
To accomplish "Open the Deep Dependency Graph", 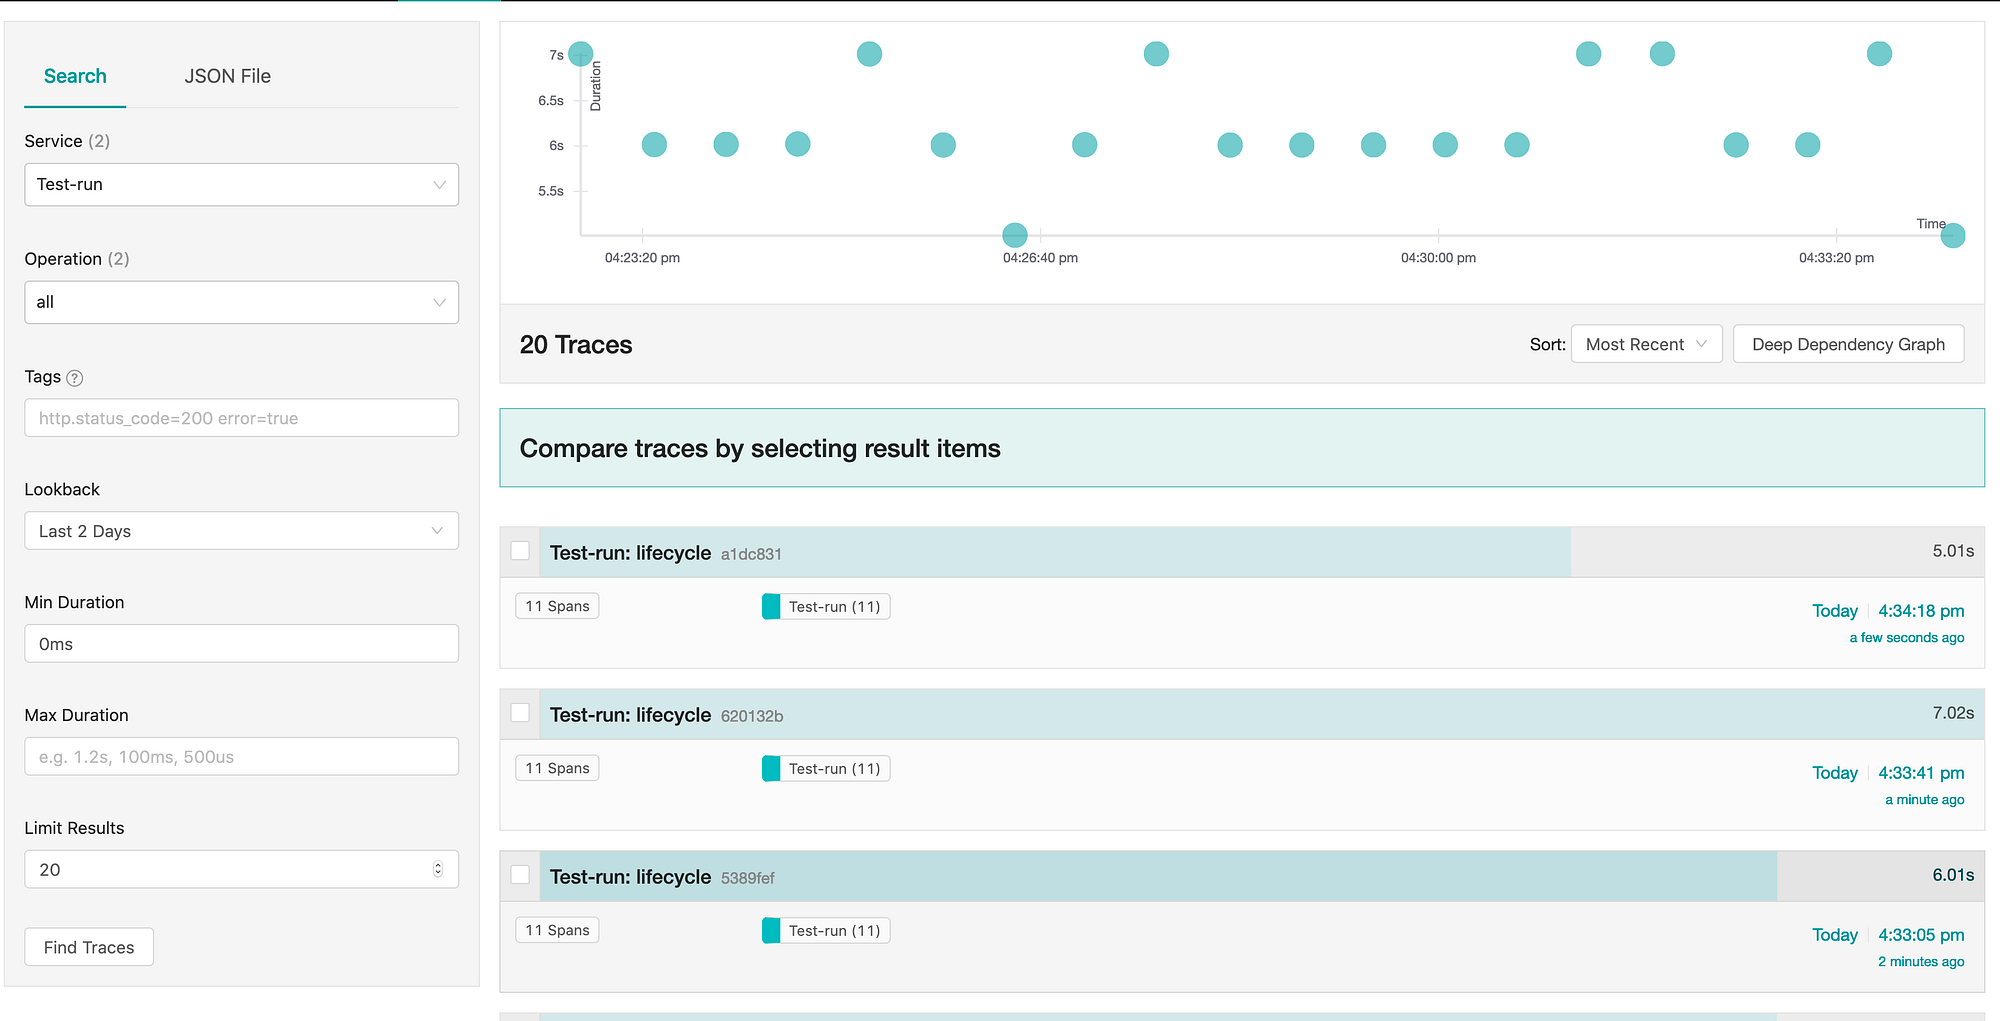I will pos(1848,343).
